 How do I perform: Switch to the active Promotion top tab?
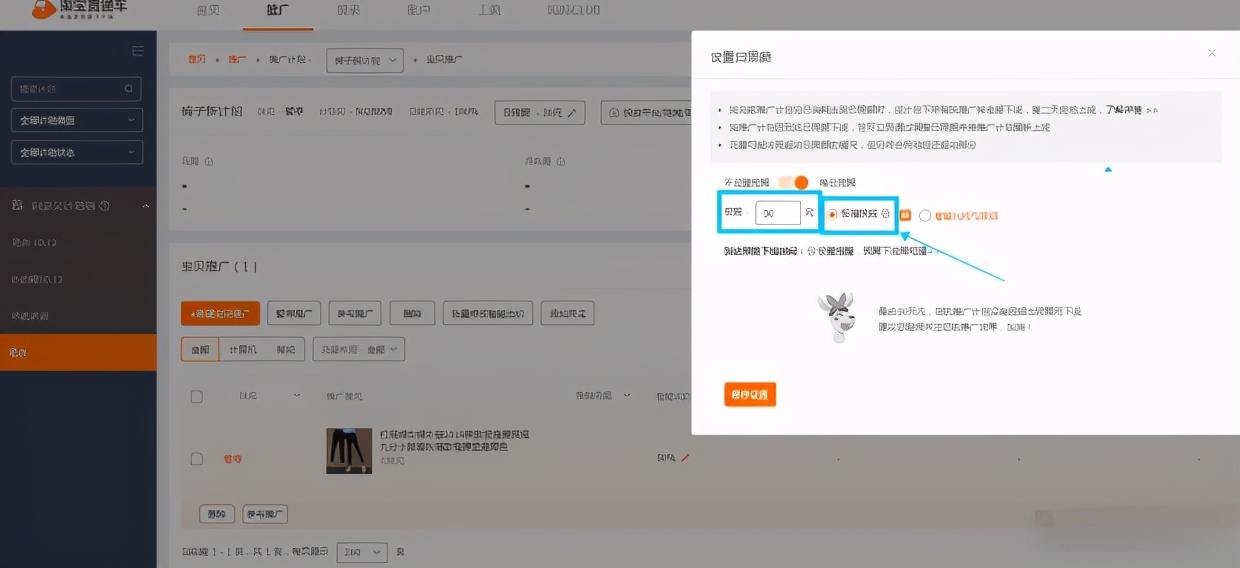pos(278,10)
